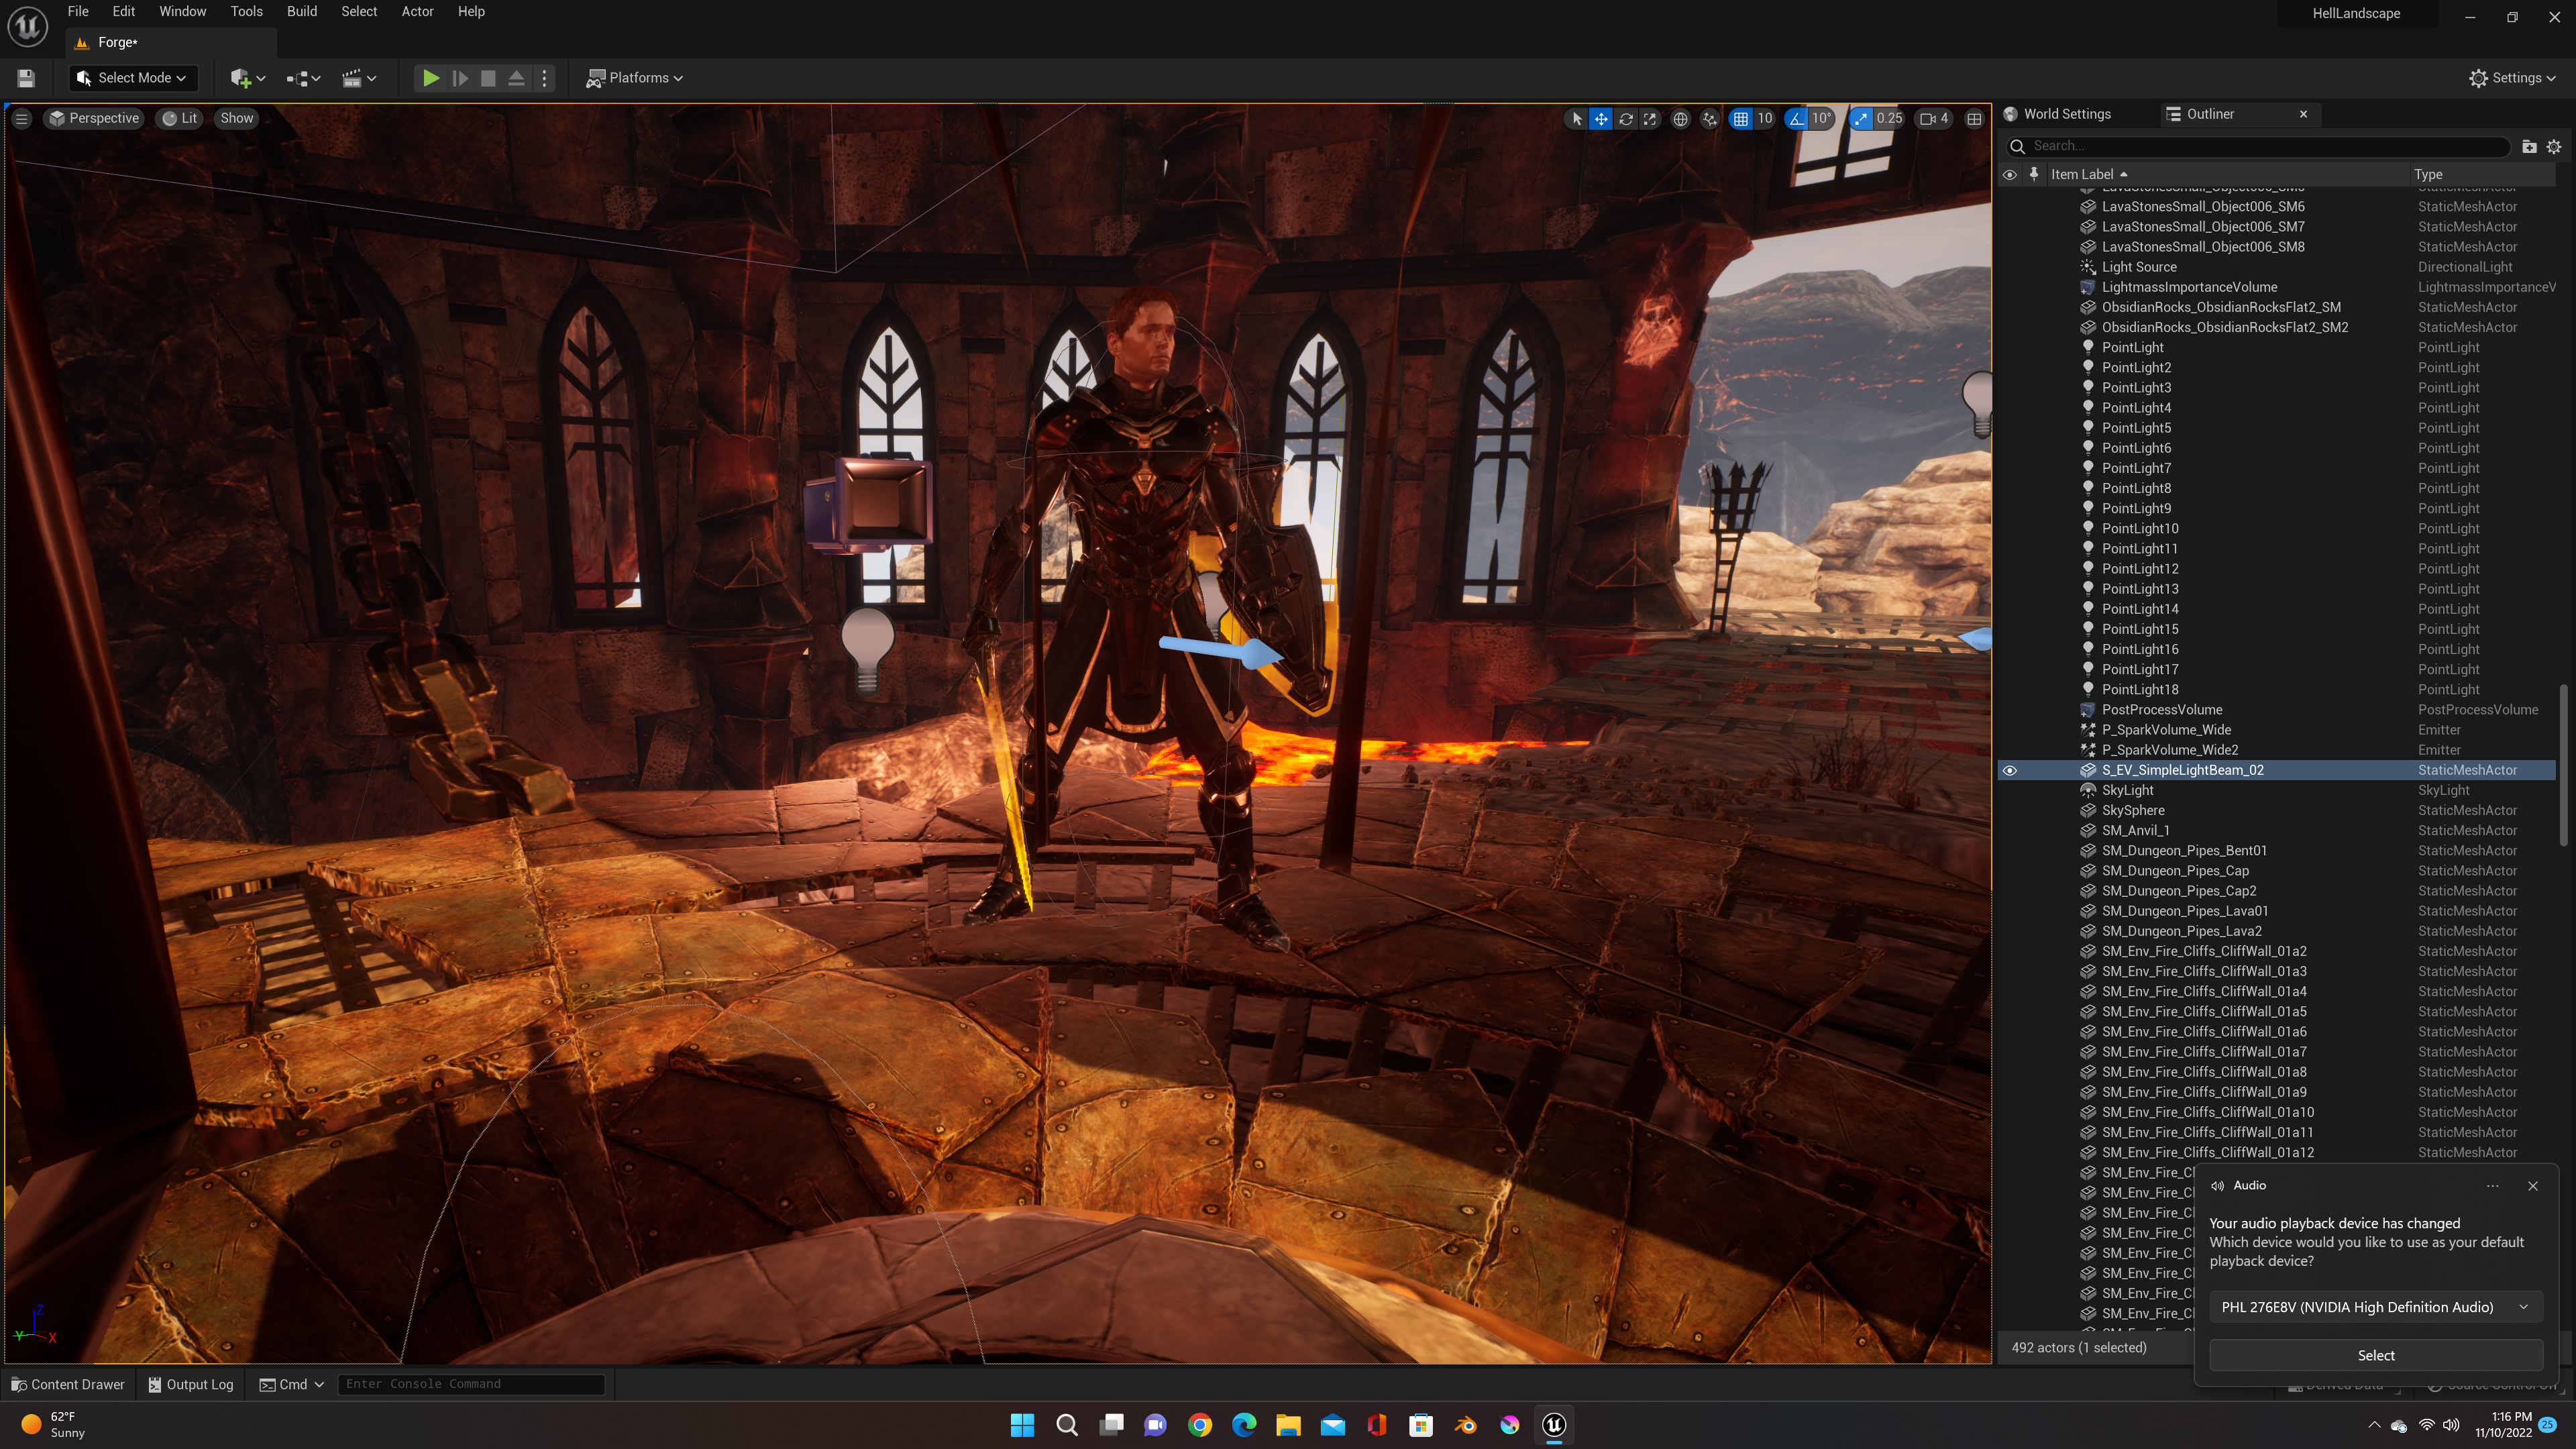Activate the scale gizmo tool

[1650, 119]
